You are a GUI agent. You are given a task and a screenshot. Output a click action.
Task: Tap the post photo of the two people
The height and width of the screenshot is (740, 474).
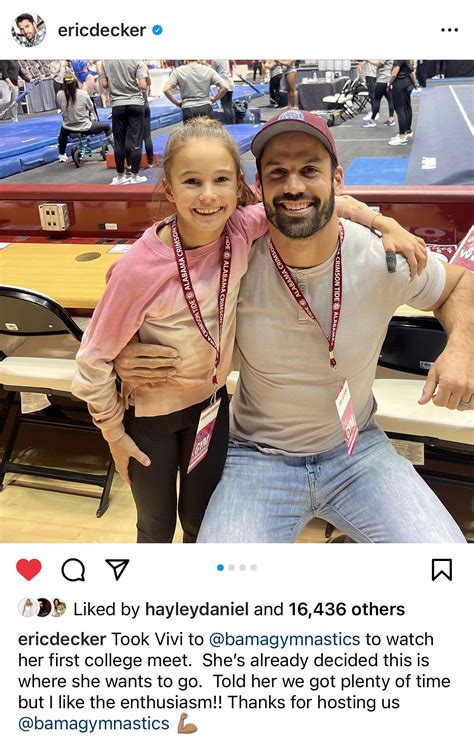[237, 301]
